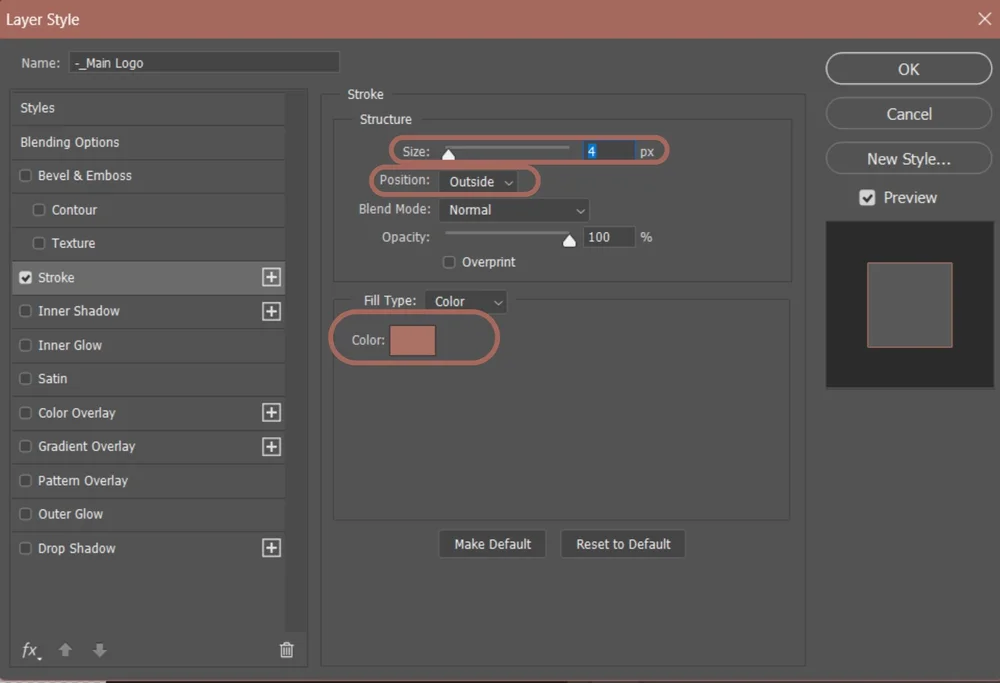This screenshot has width=1000, height=683.
Task: Add another Stroke effect with its plus icon
Action: [271, 277]
